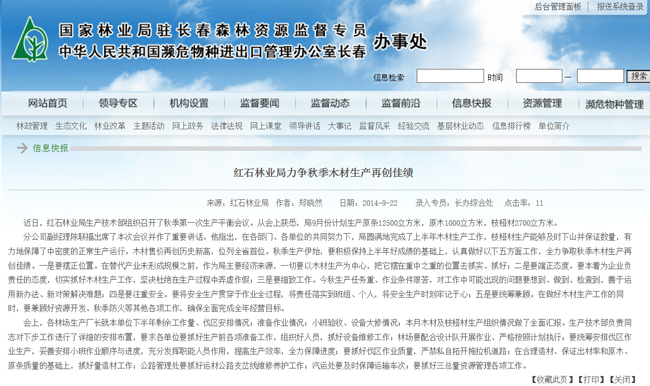The image size is (650, 386).
Task: Click the 办事处 header text
Action: (x=400, y=41)
